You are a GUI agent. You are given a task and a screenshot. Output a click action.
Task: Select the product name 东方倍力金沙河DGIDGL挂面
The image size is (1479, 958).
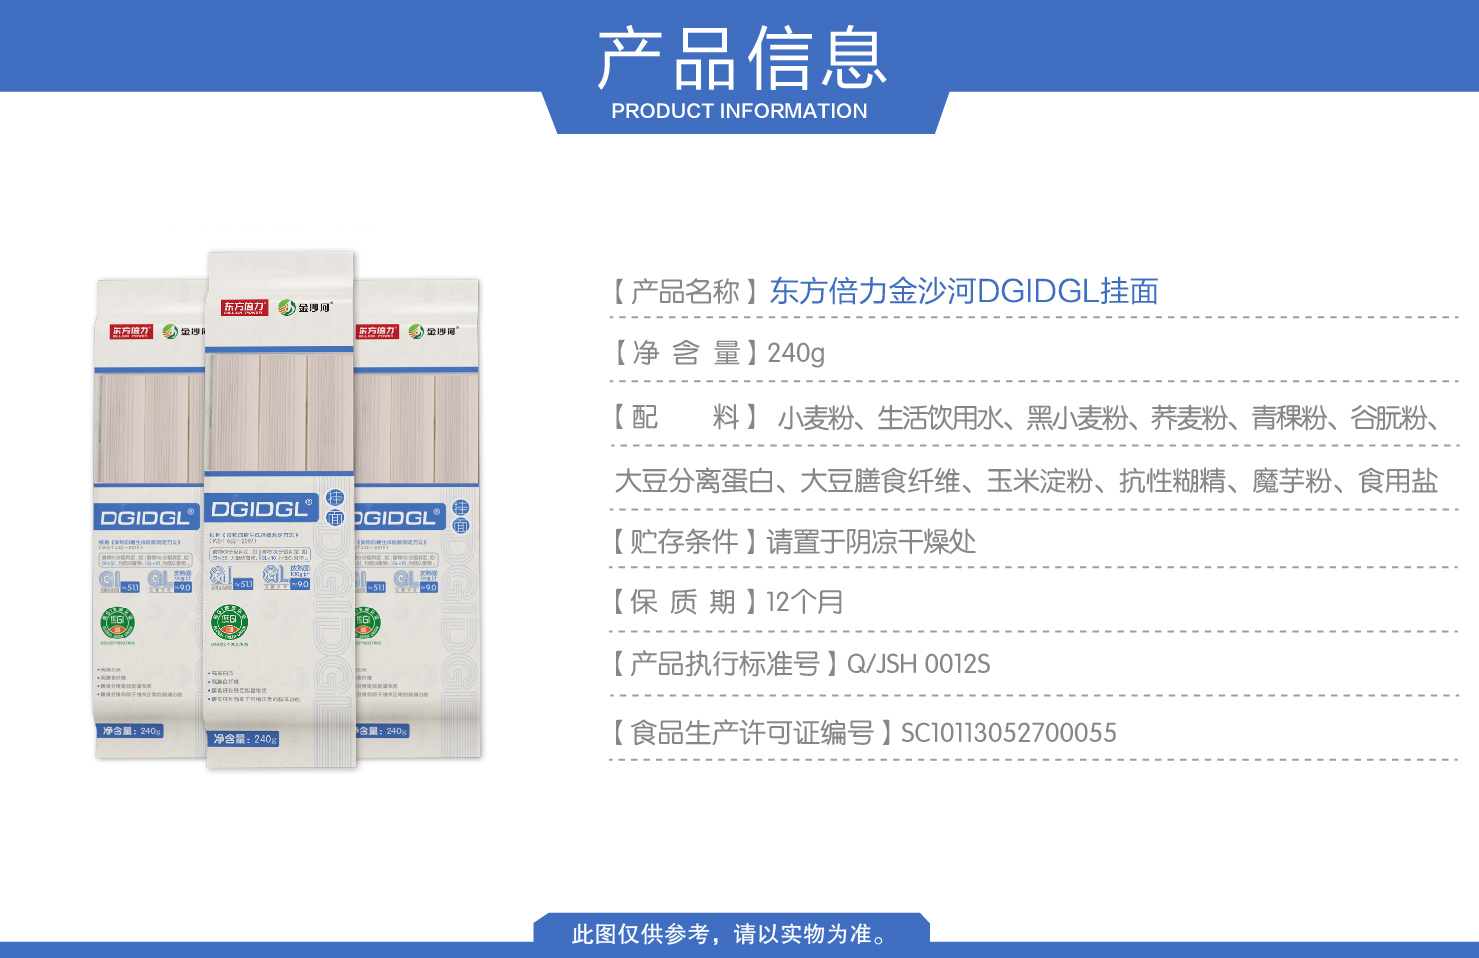tap(964, 291)
